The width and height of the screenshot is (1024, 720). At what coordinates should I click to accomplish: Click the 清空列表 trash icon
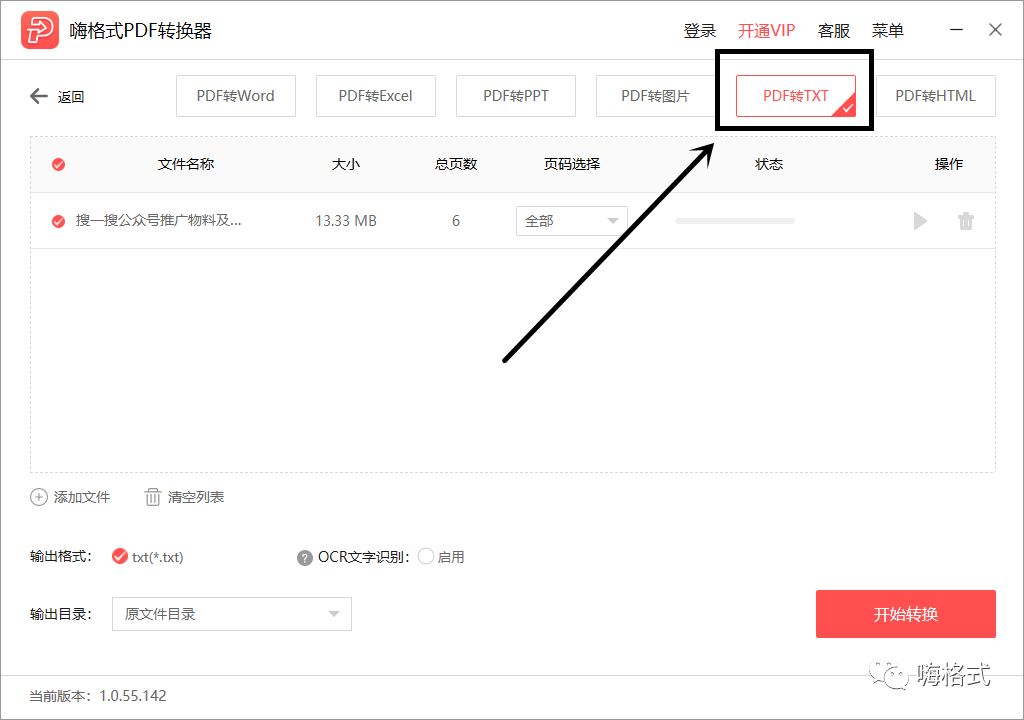152,497
